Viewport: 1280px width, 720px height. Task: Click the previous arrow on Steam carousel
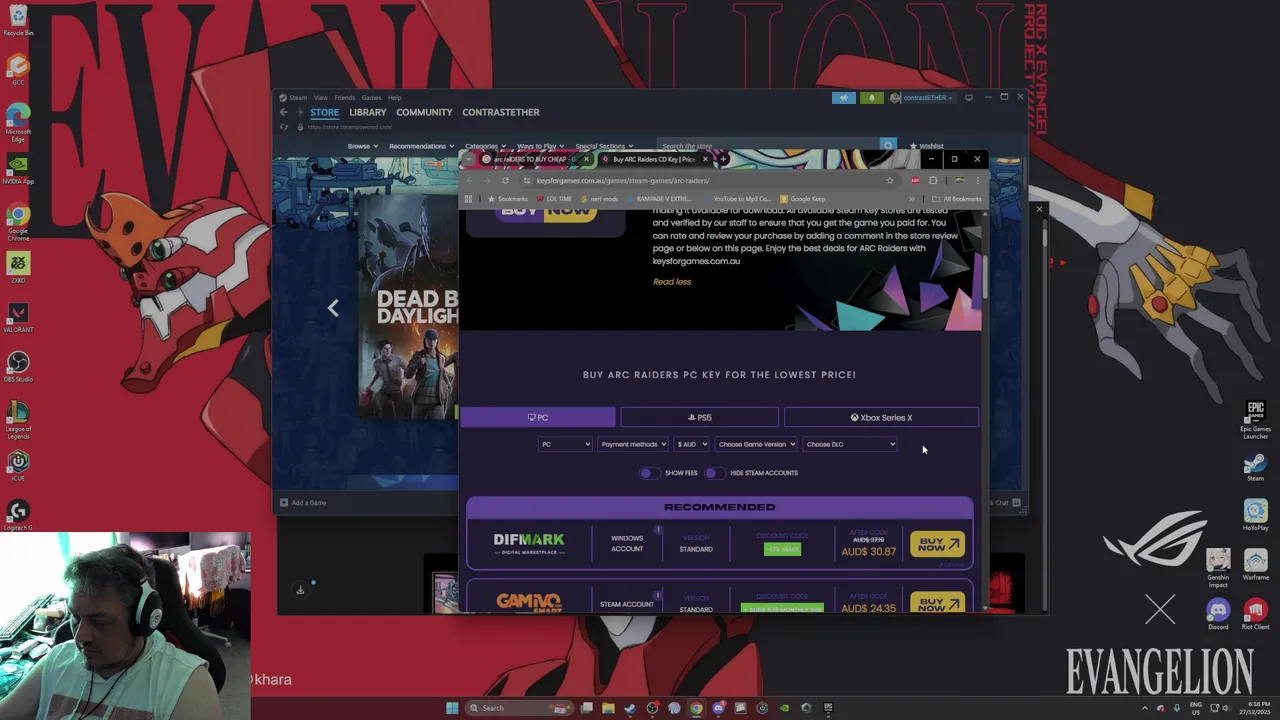(x=333, y=308)
